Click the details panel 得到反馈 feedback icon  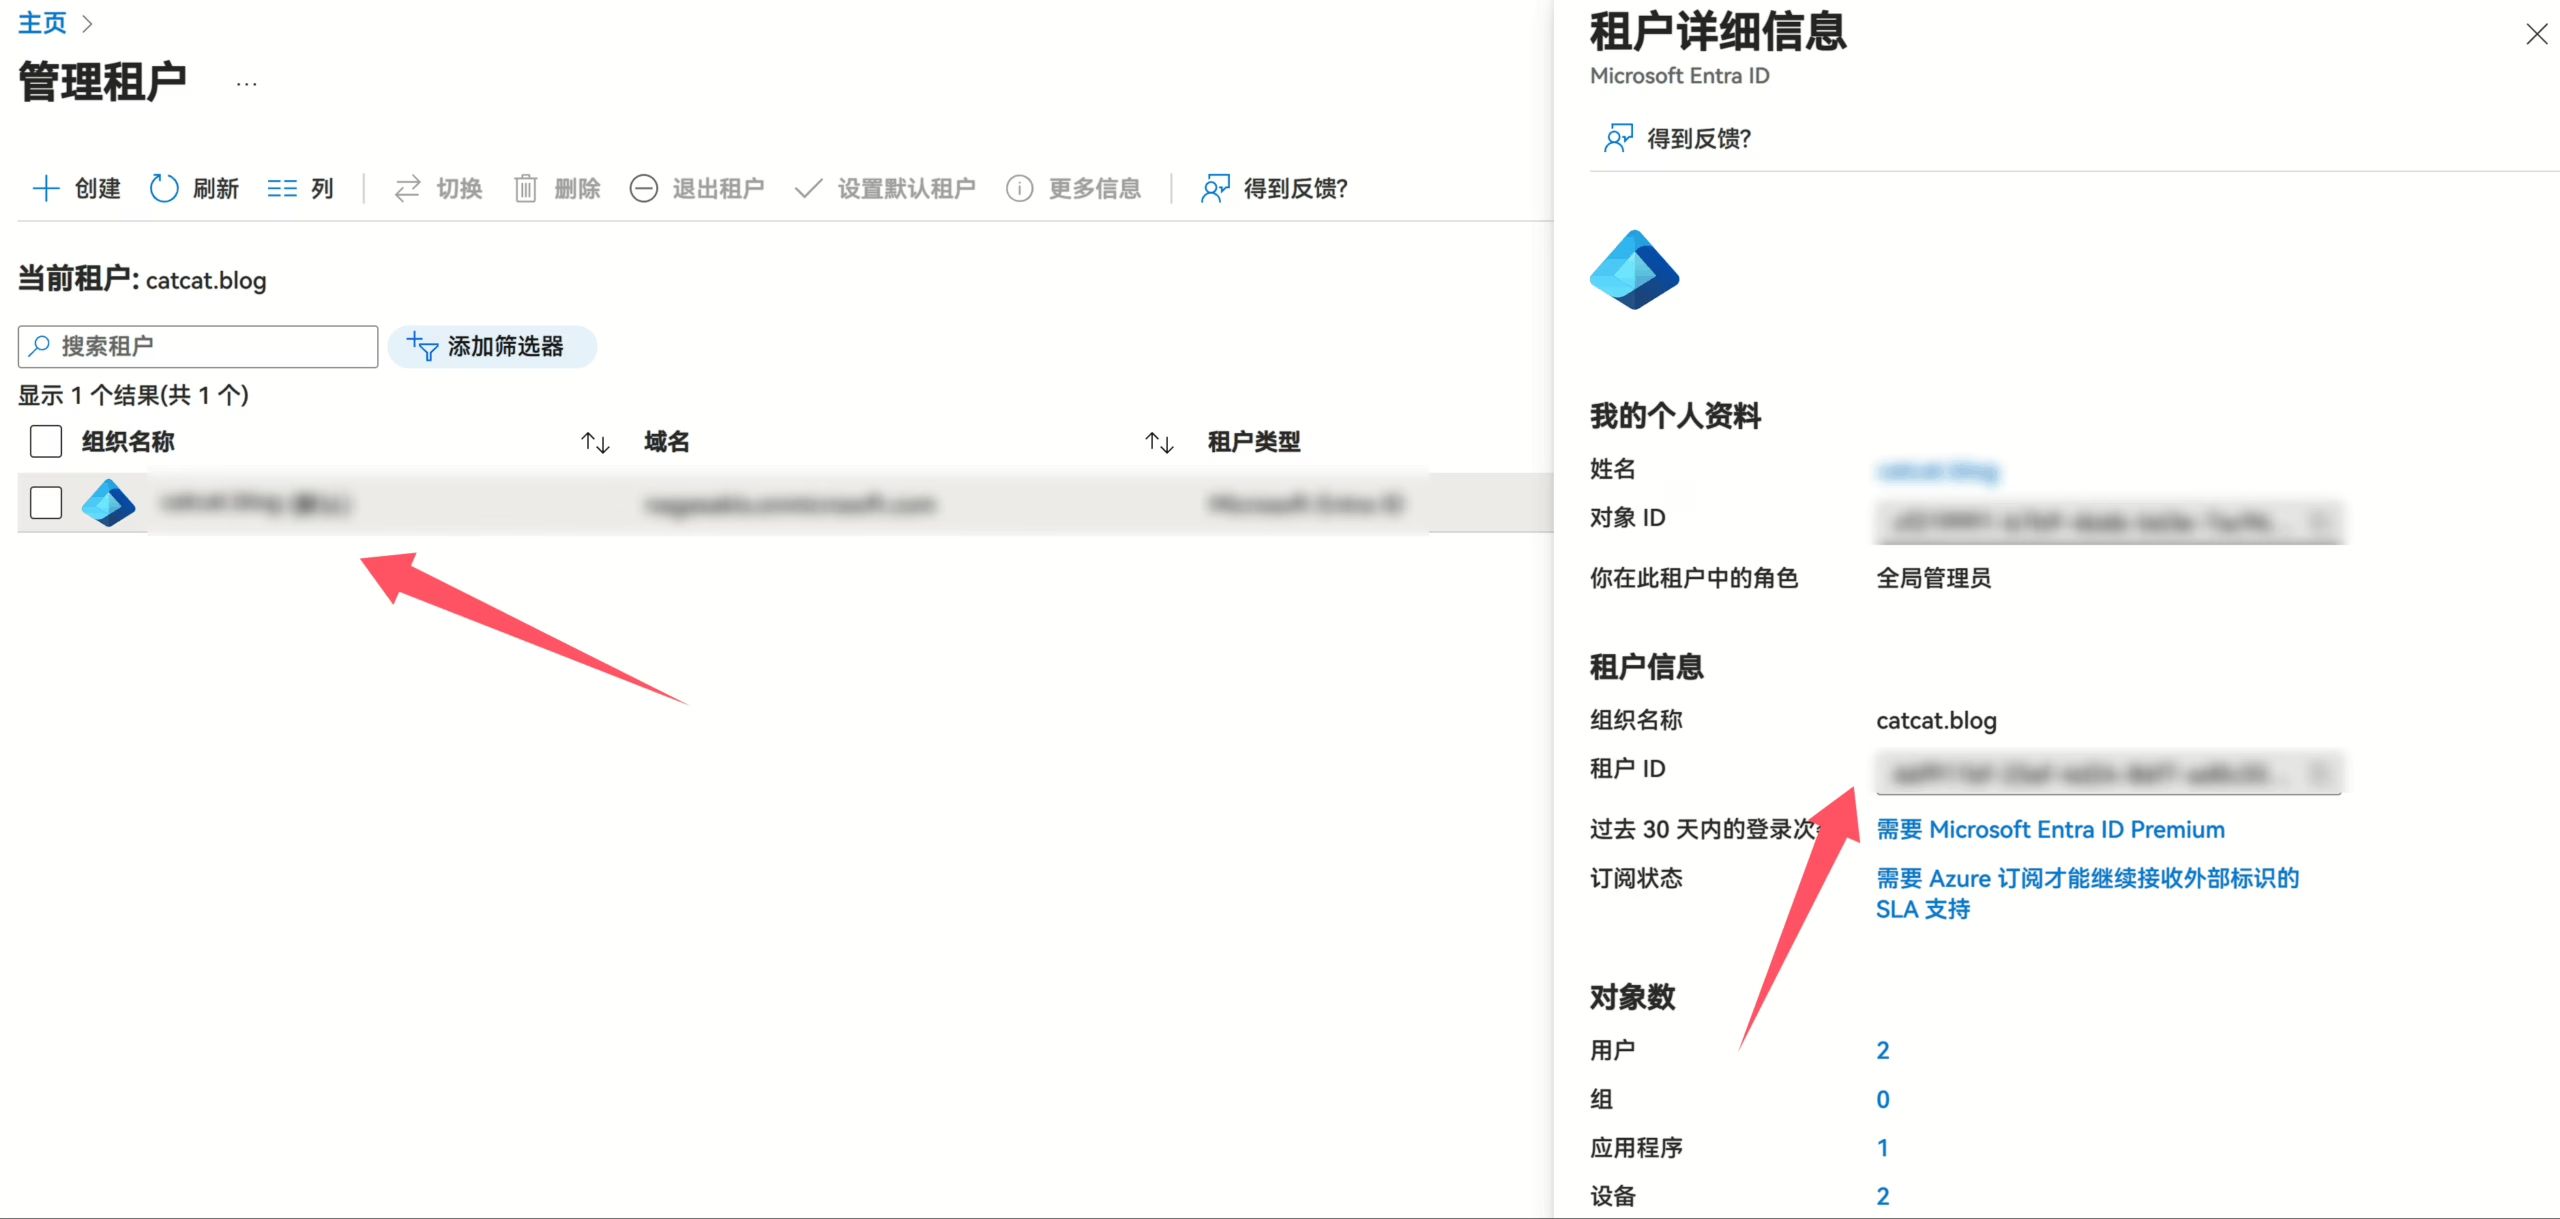1618,138
